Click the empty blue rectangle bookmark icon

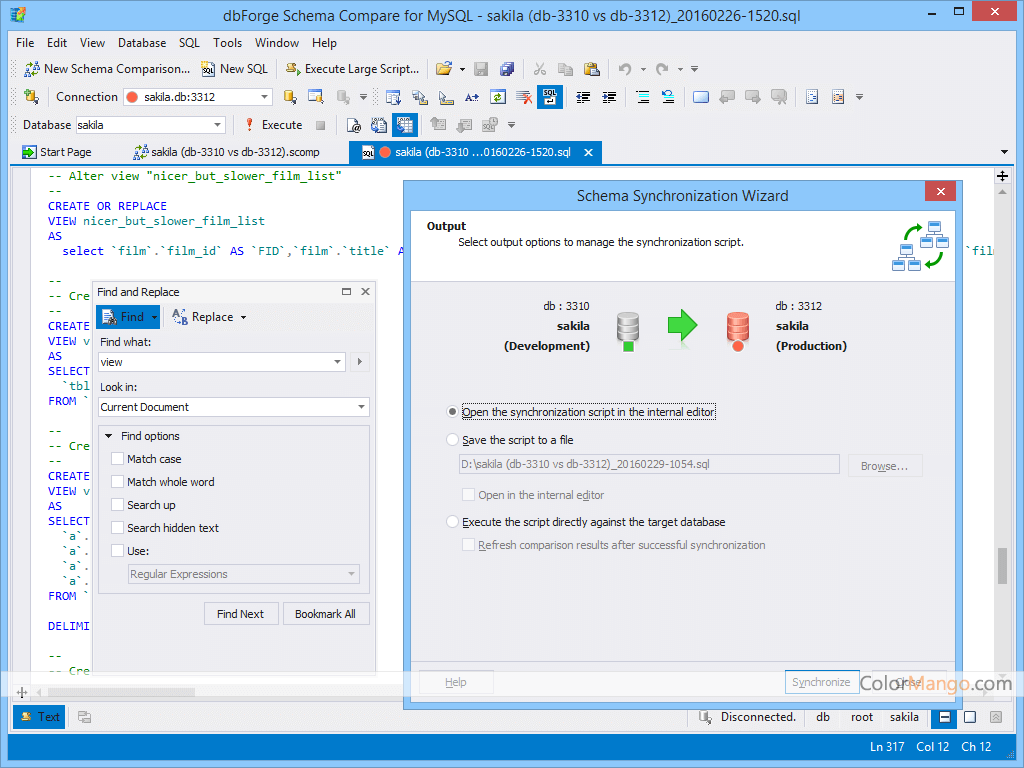(701, 97)
